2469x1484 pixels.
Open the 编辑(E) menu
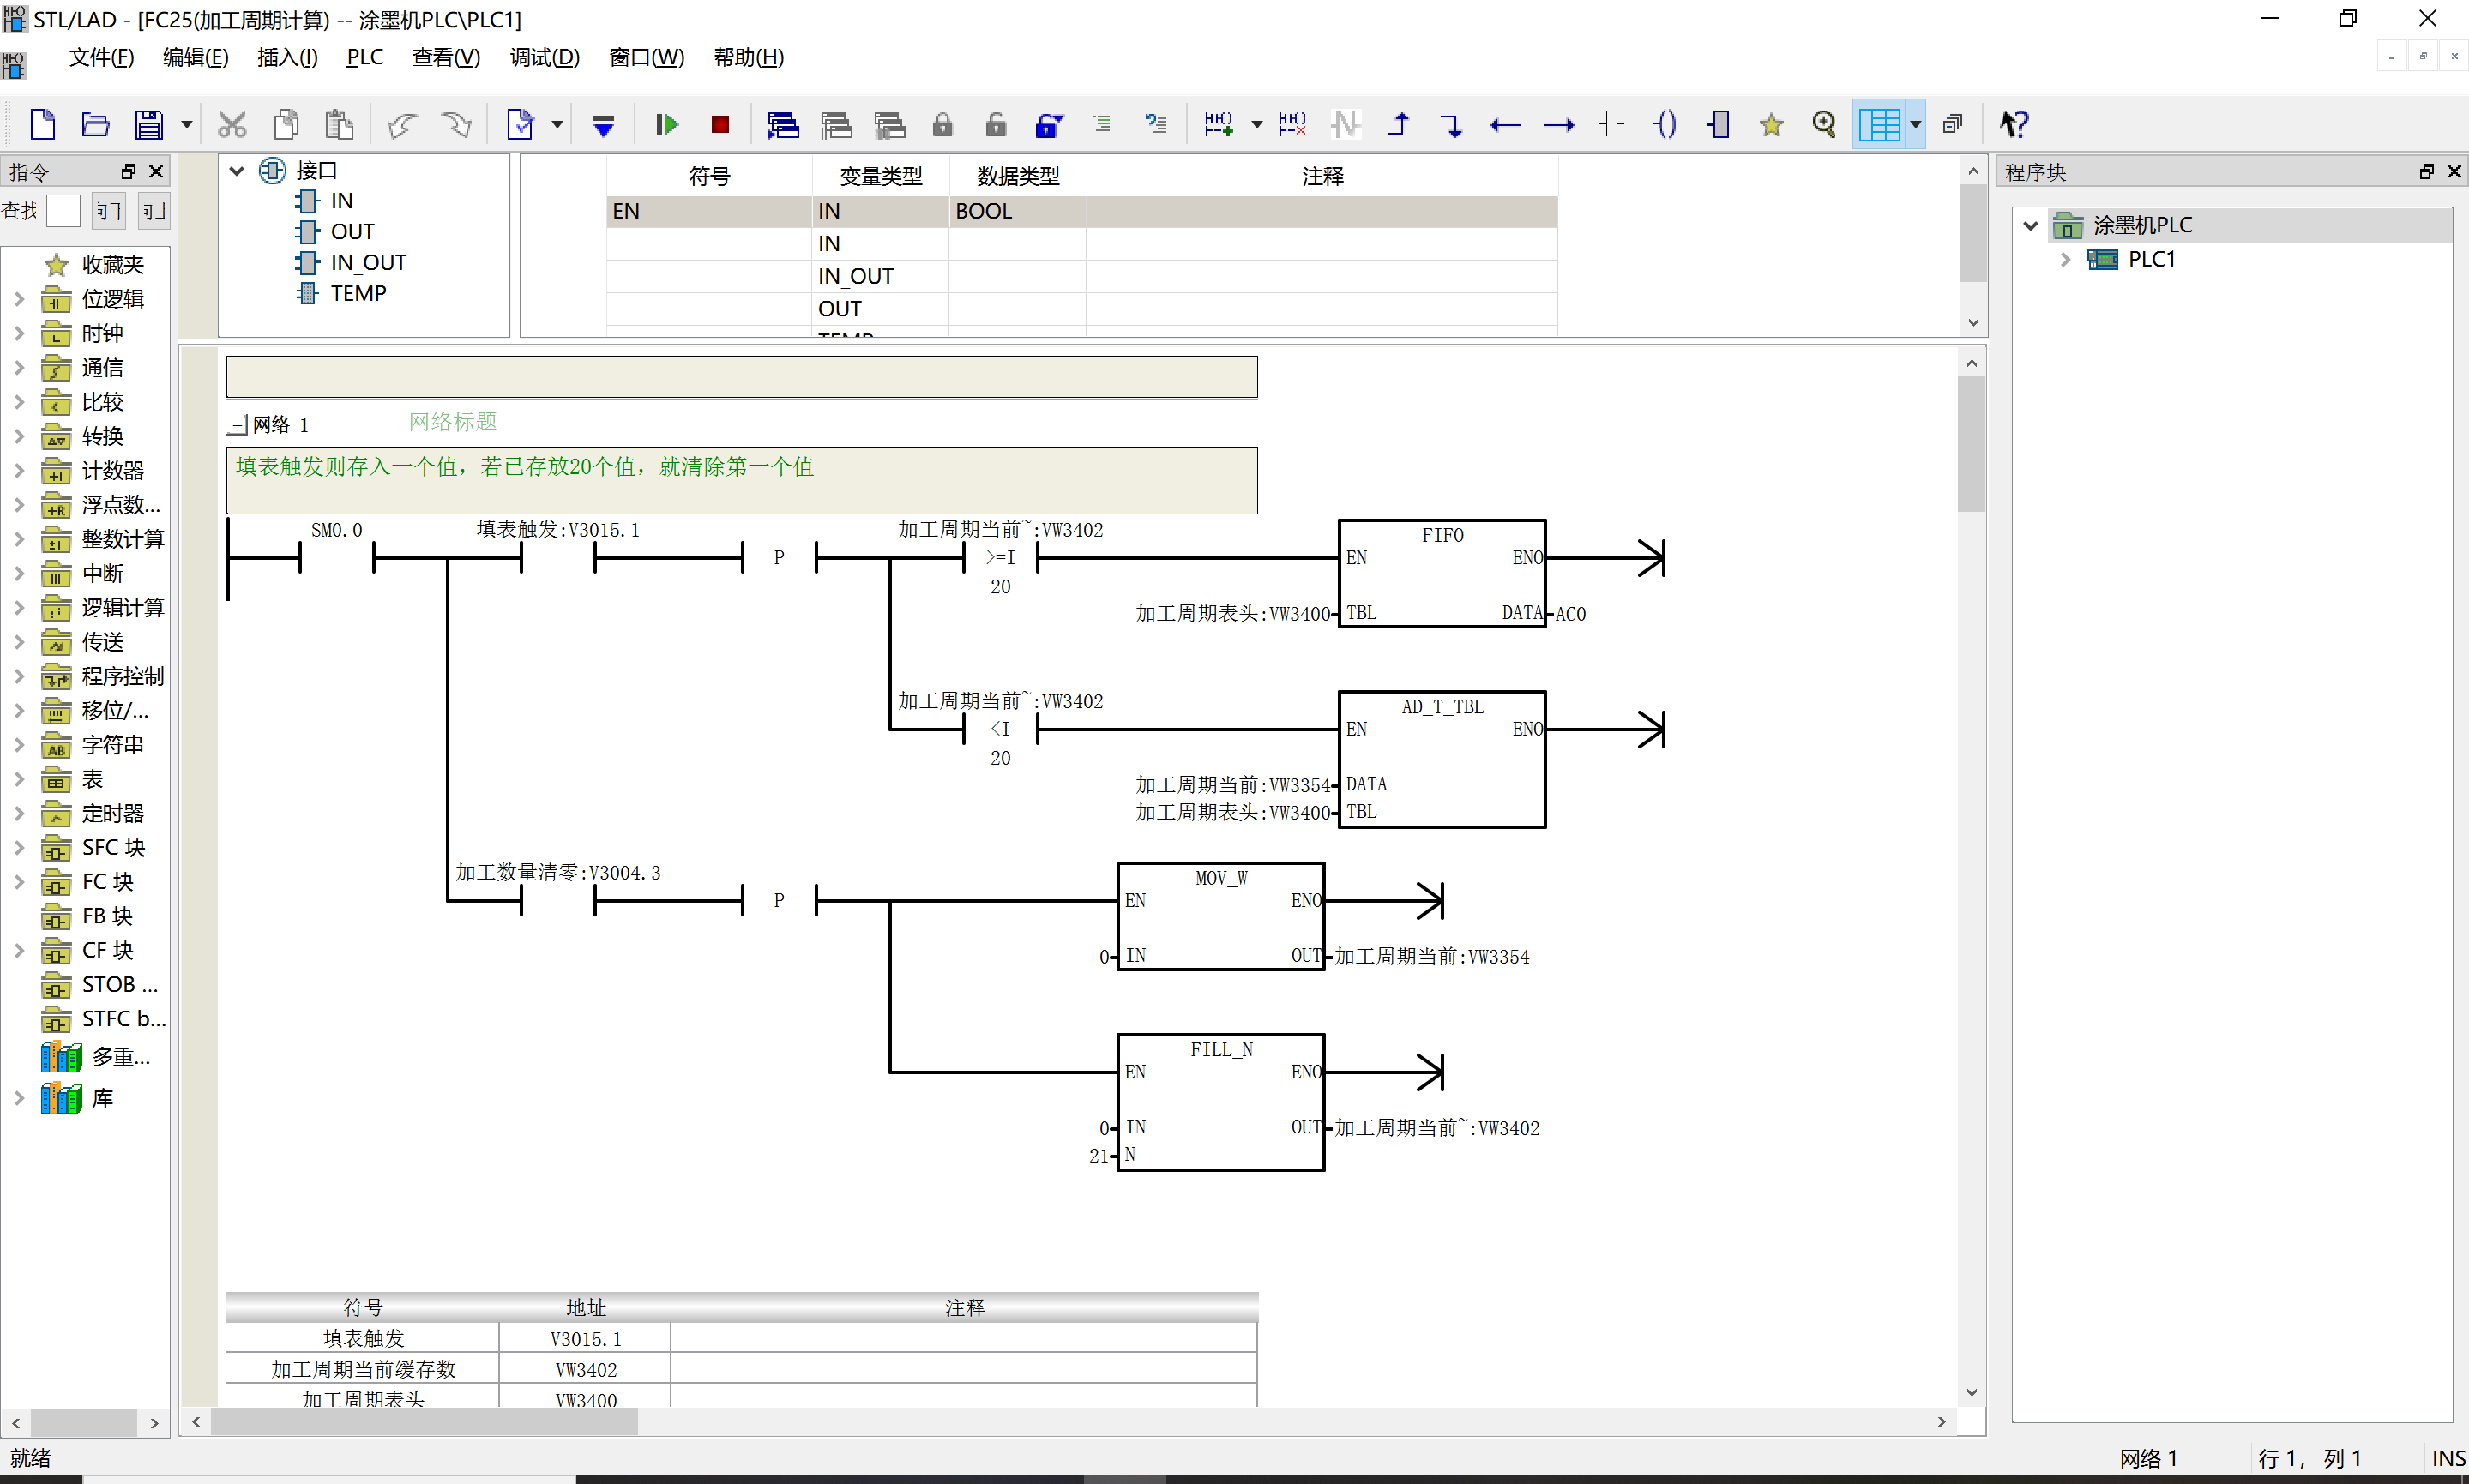(x=196, y=57)
